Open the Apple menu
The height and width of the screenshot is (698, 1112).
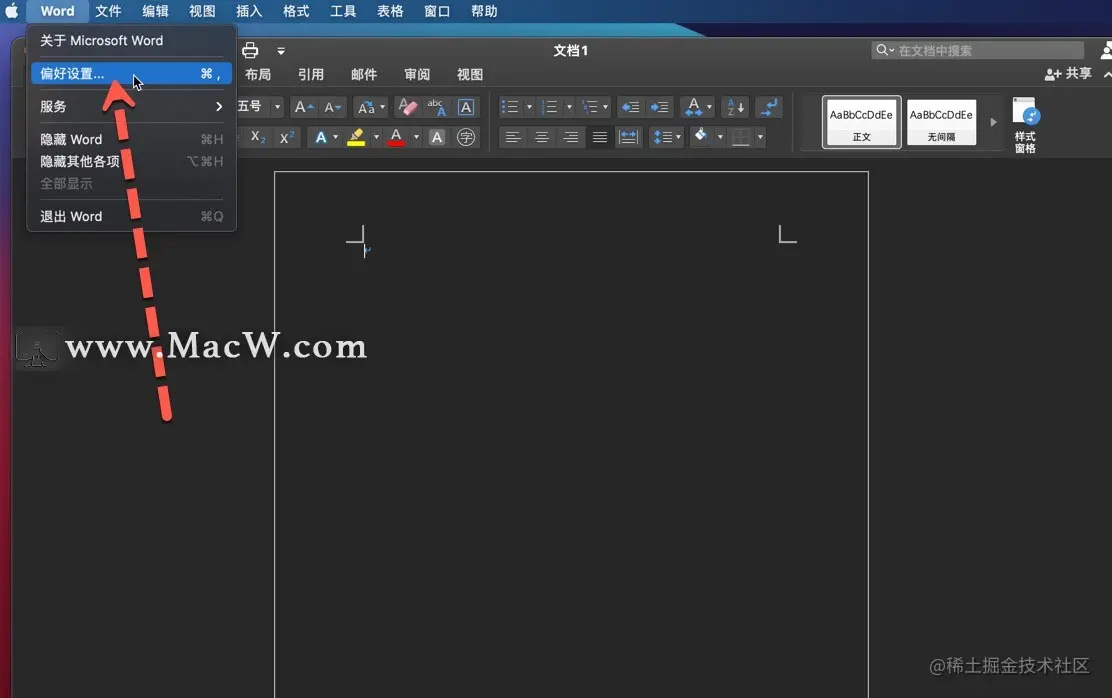(x=12, y=11)
